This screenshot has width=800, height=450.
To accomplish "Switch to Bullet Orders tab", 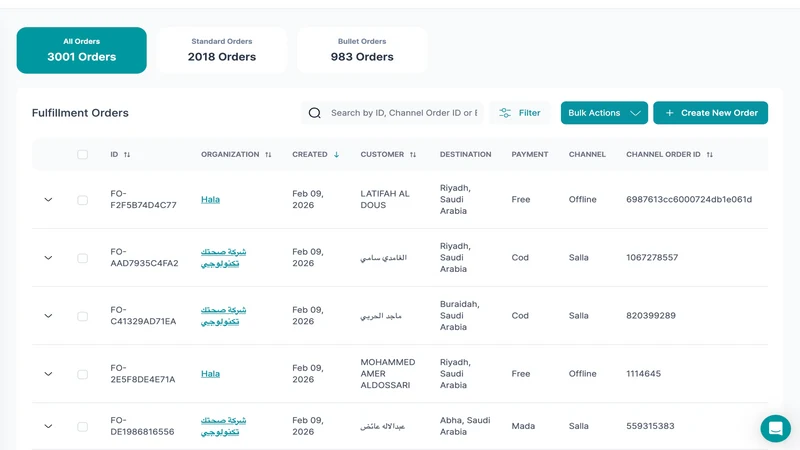I will pyautogui.click(x=362, y=50).
